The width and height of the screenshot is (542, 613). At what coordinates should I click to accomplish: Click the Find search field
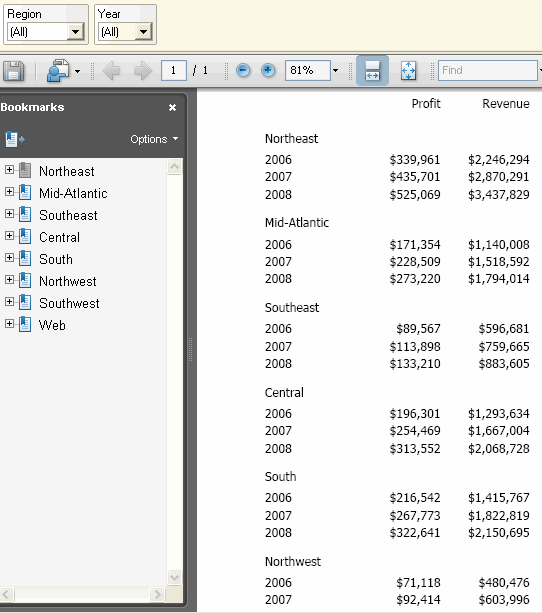pyautogui.click(x=488, y=70)
